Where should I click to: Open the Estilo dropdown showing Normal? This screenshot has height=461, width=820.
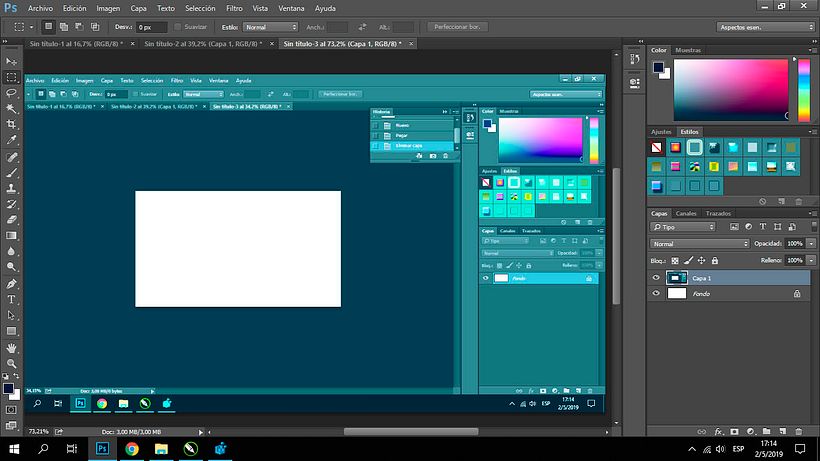pyautogui.click(x=270, y=27)
